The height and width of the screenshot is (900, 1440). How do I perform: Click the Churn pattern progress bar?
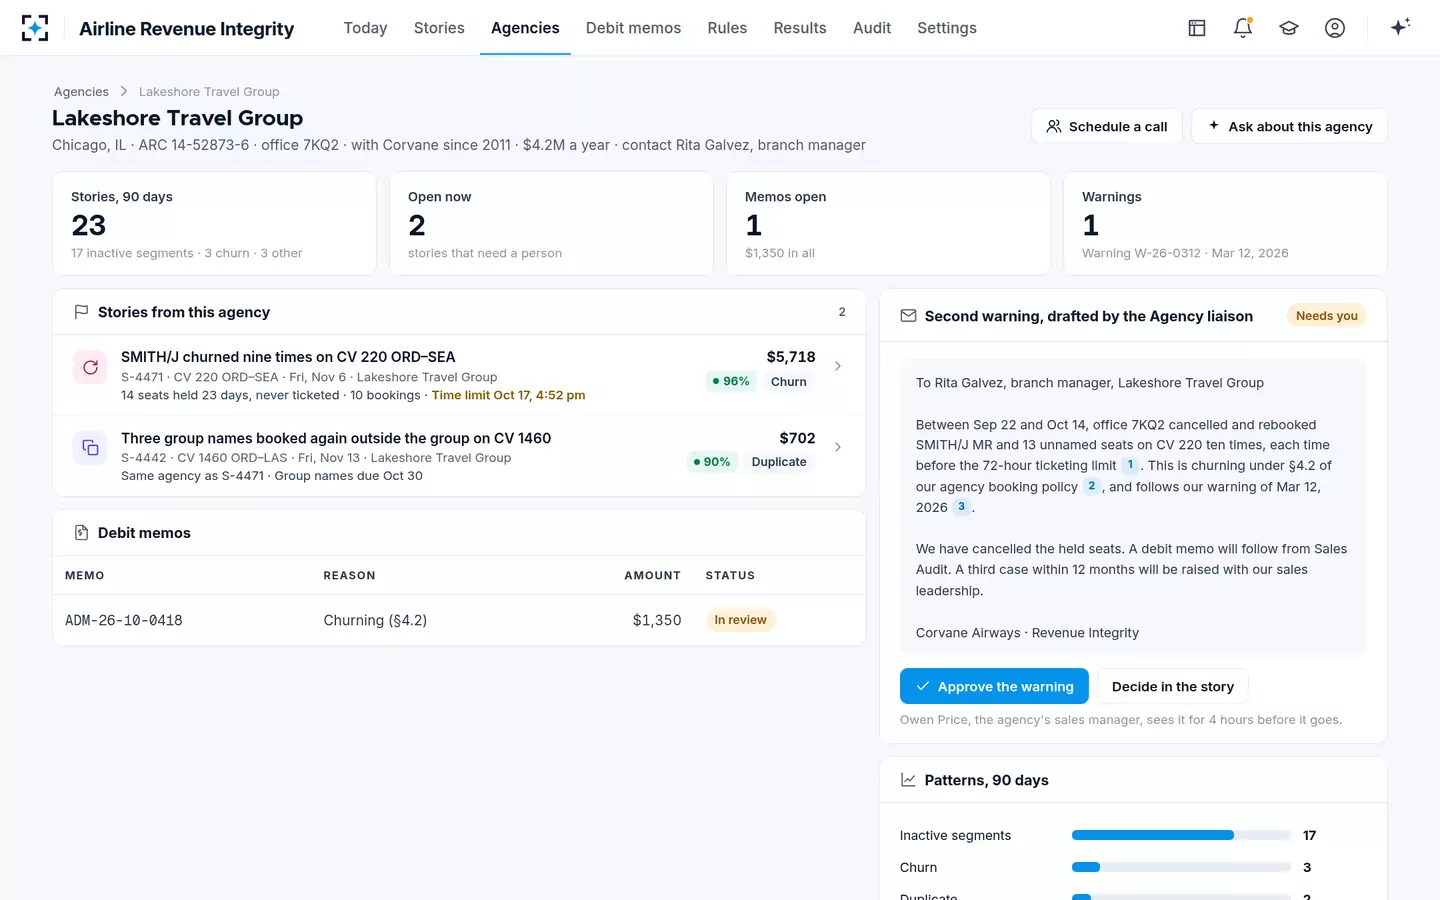coord(1181,867)
